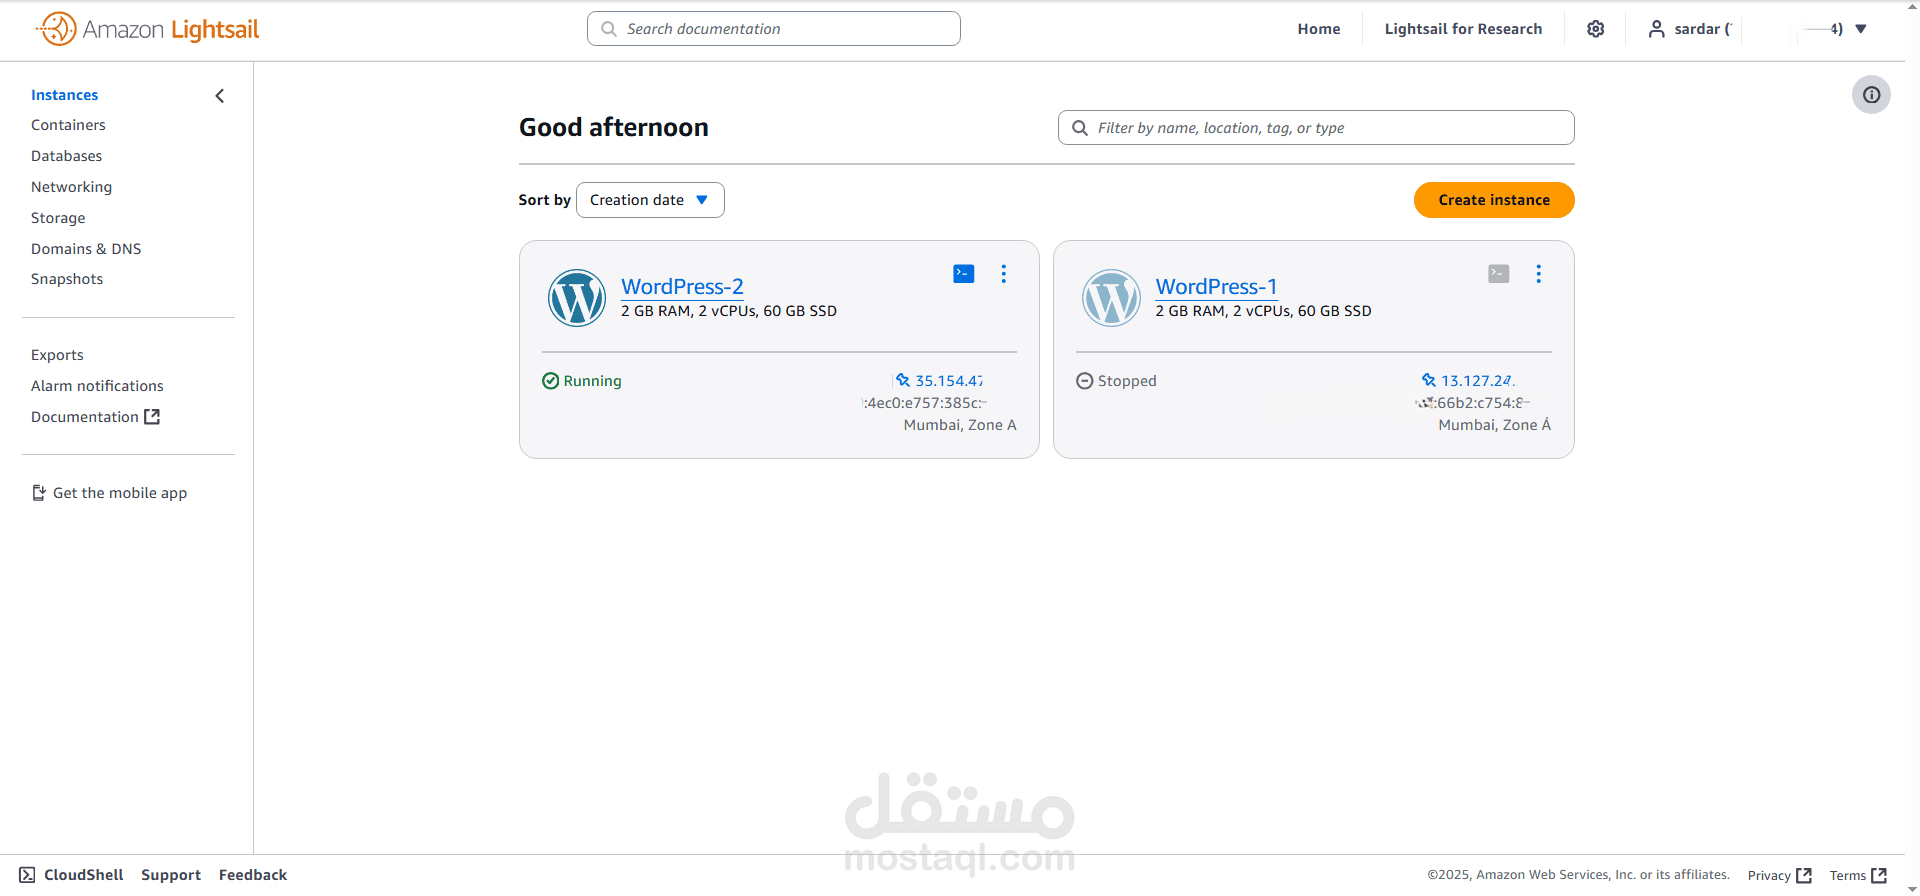Image resolution: width=1920 pixels, height=896 pixels.
Task: Open Storage in the sidebar
Action: coord(58,218)
